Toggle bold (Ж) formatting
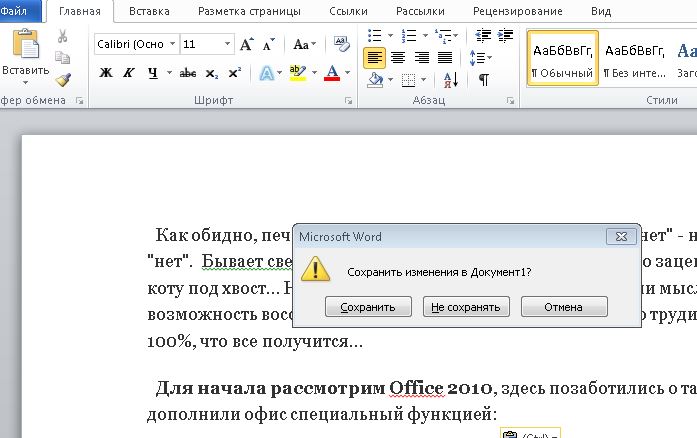The height and width of the screenshot is (438, 697). click(106, 73)
